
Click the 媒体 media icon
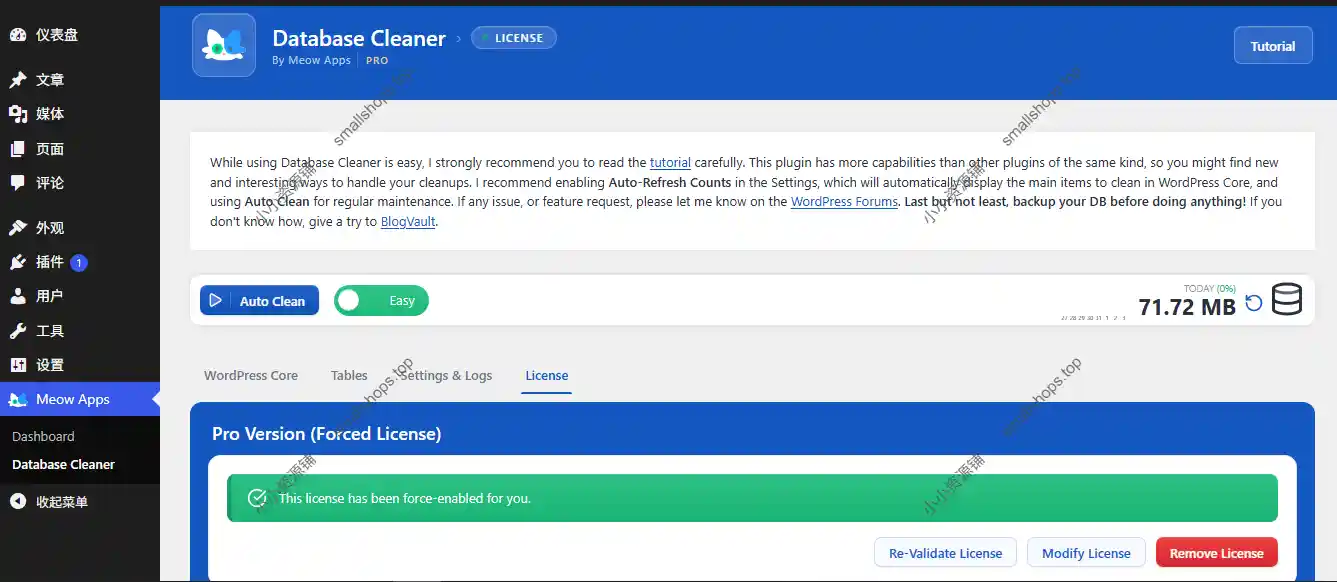click(x=18, y=114)
